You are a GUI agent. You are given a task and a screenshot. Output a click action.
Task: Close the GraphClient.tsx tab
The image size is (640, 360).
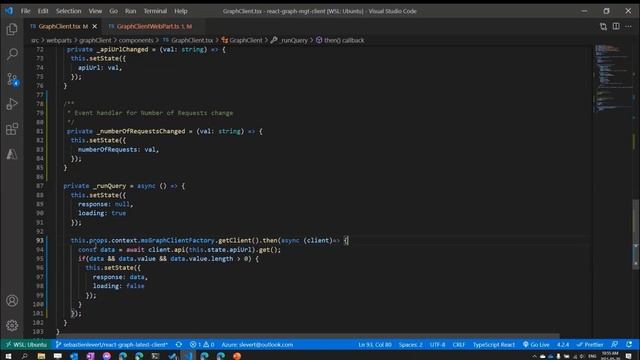pos(95,27)
